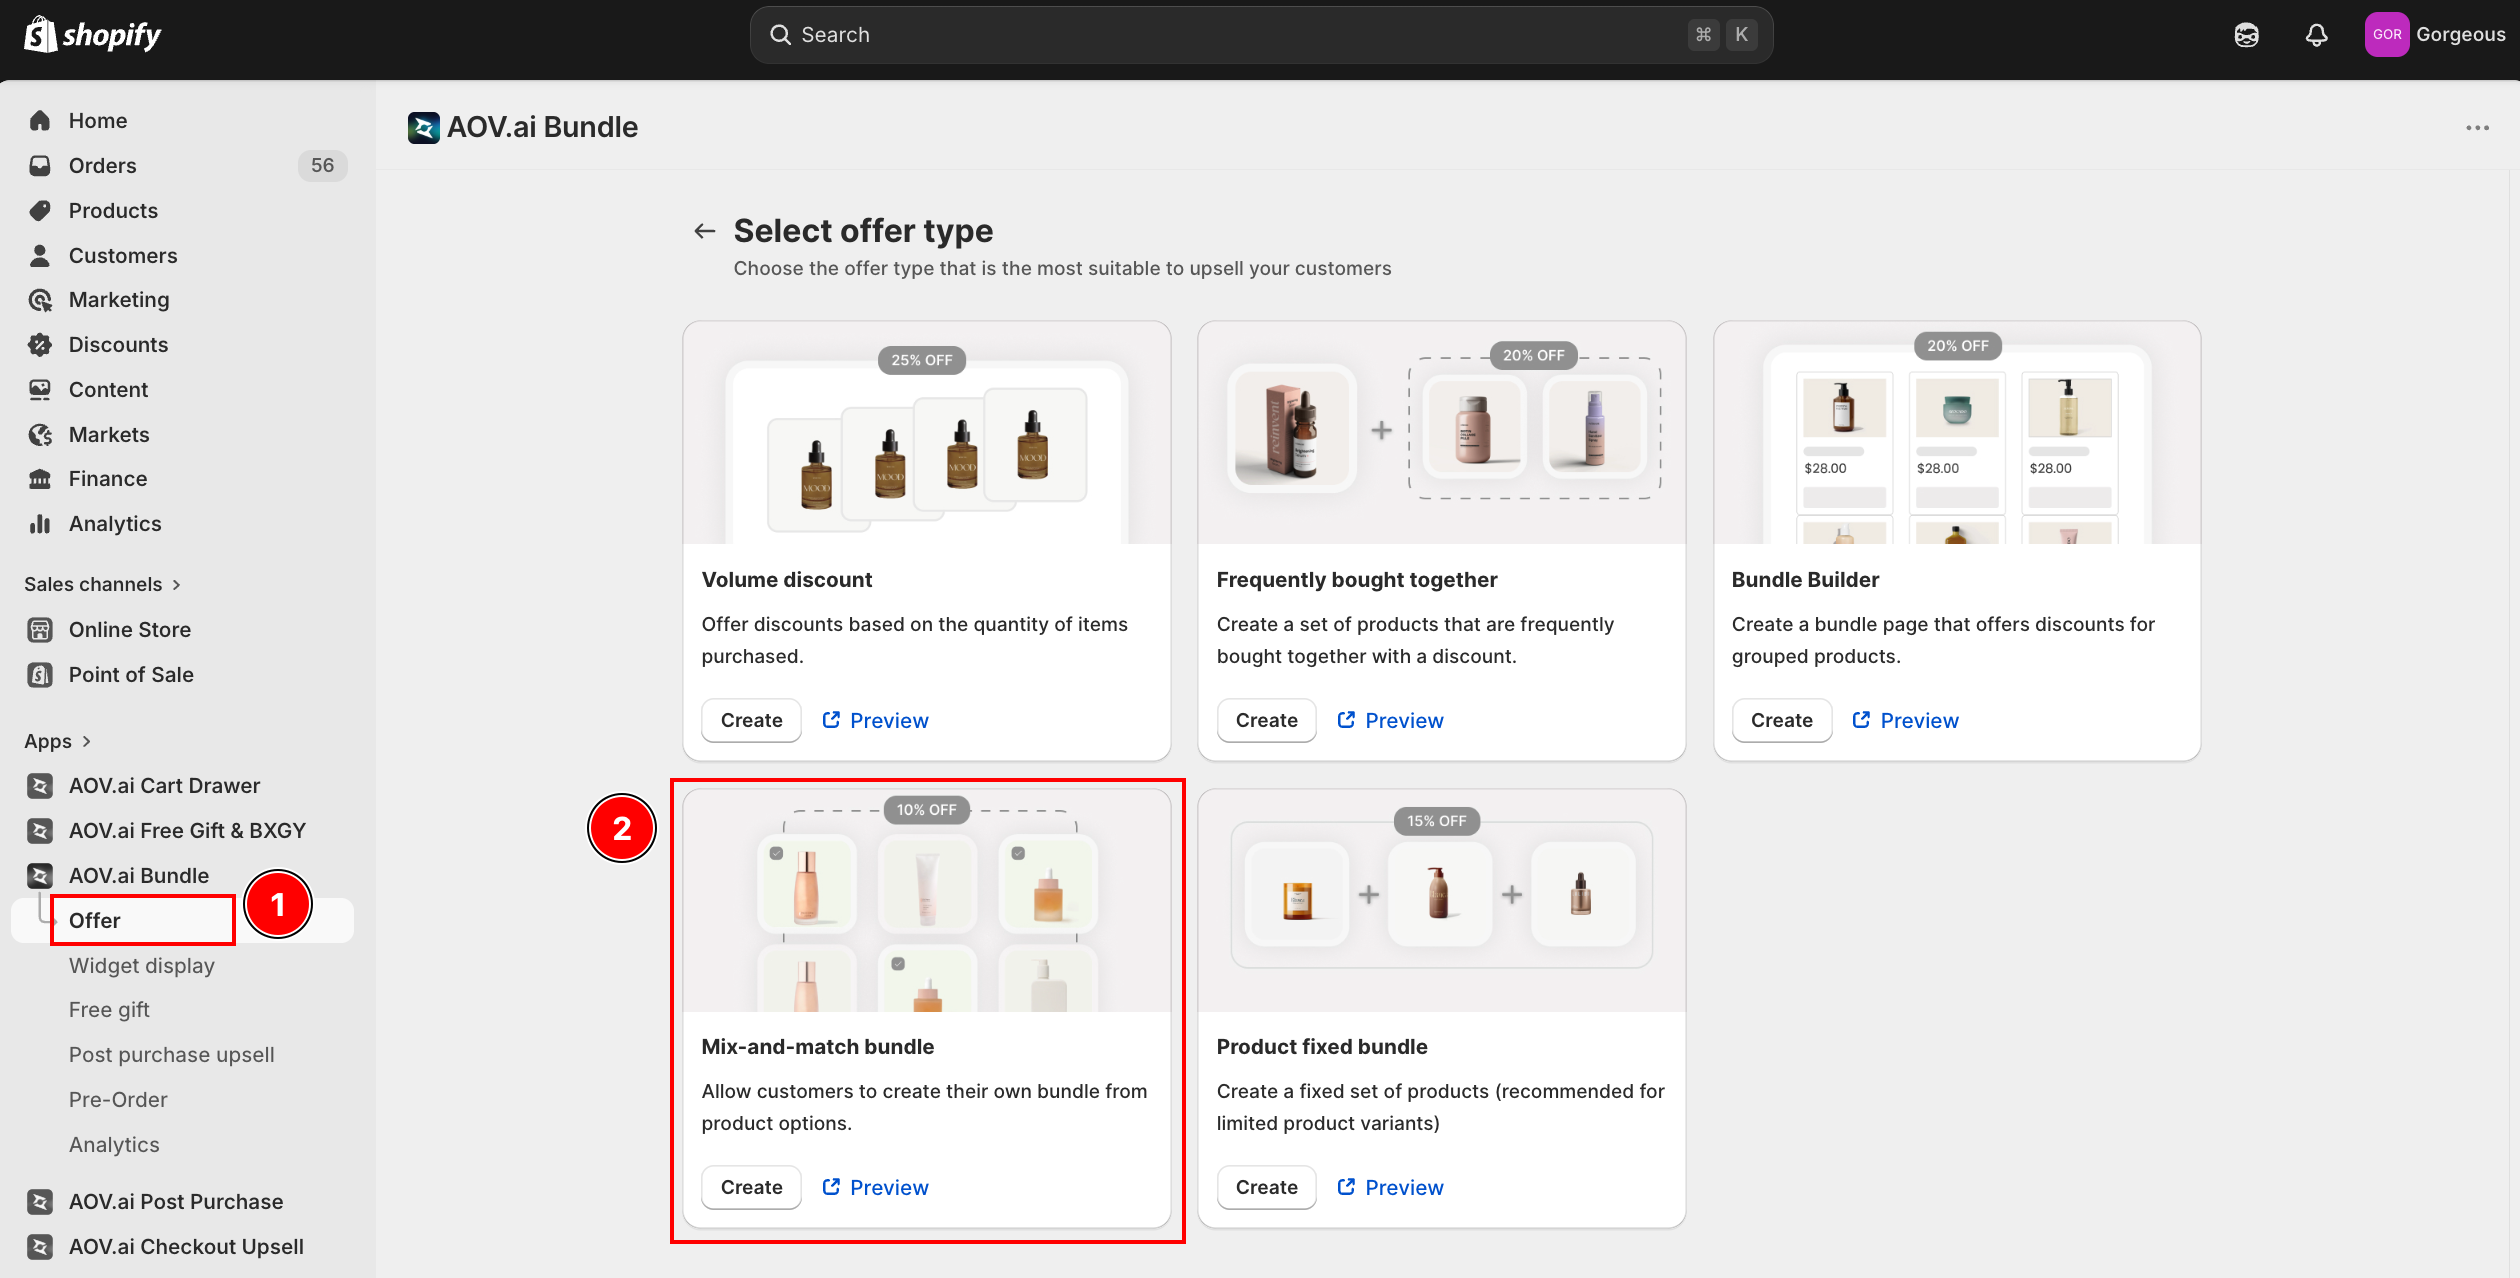
Task: Preview the Mix-and-match bundle
Action: point(875,1188)
